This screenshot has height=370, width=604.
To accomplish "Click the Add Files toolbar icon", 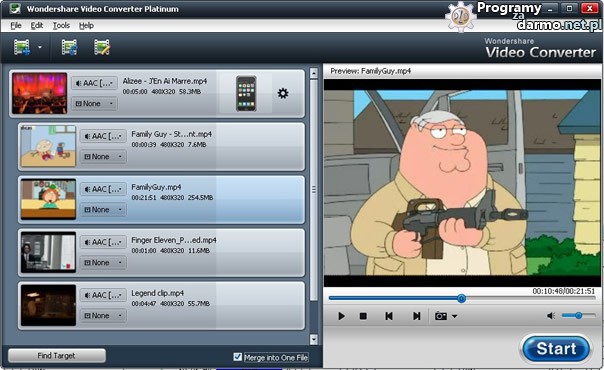I will click(x=22, y=47).
